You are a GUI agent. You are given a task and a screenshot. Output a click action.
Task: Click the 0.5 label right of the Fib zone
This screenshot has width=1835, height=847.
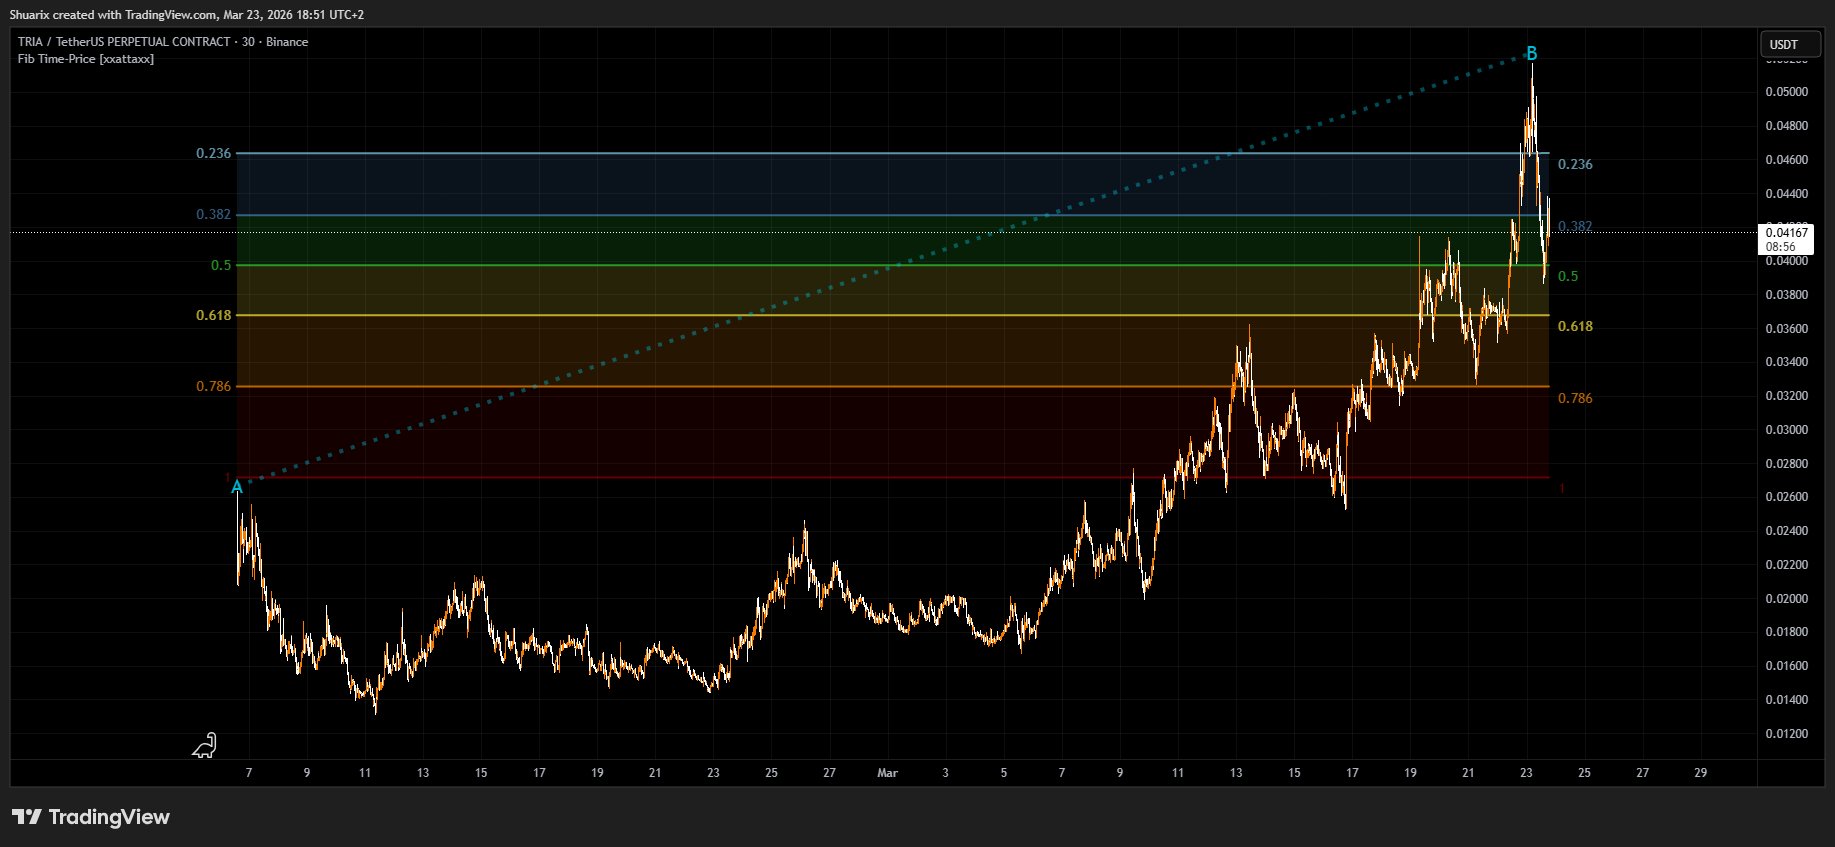point(1568,276)
